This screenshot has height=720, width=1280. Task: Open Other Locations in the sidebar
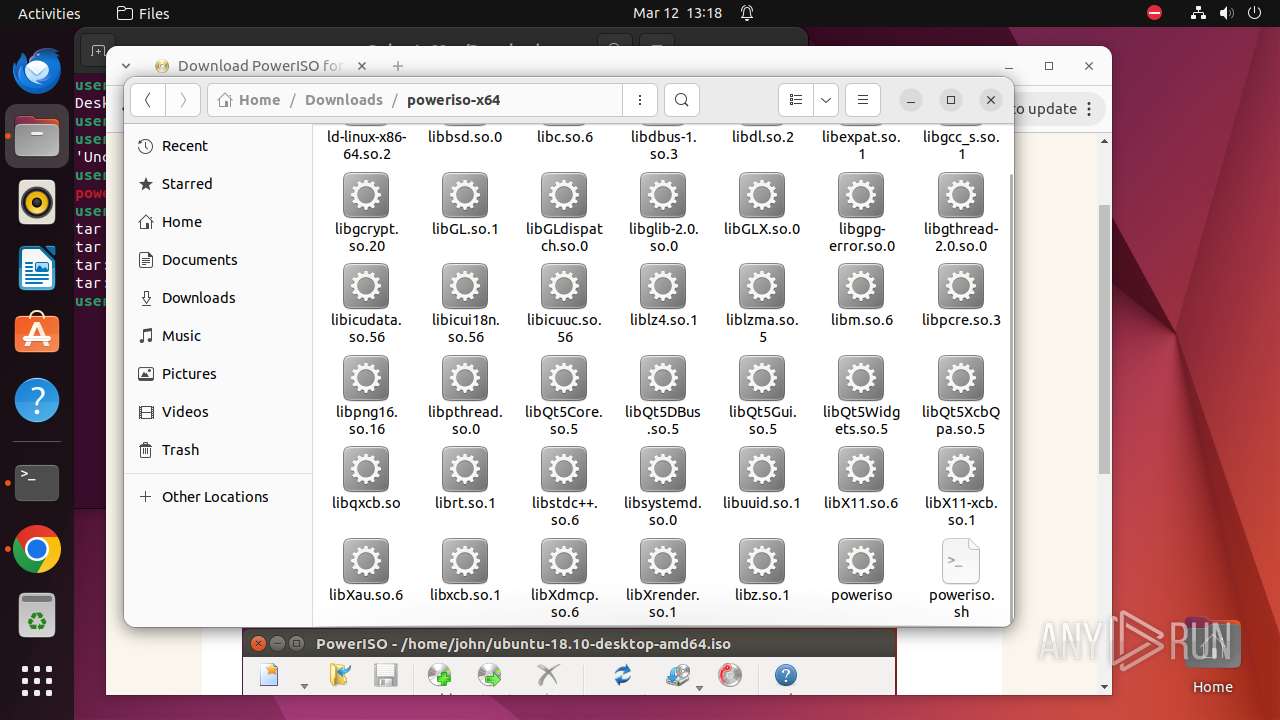click(x=218, y=497)
